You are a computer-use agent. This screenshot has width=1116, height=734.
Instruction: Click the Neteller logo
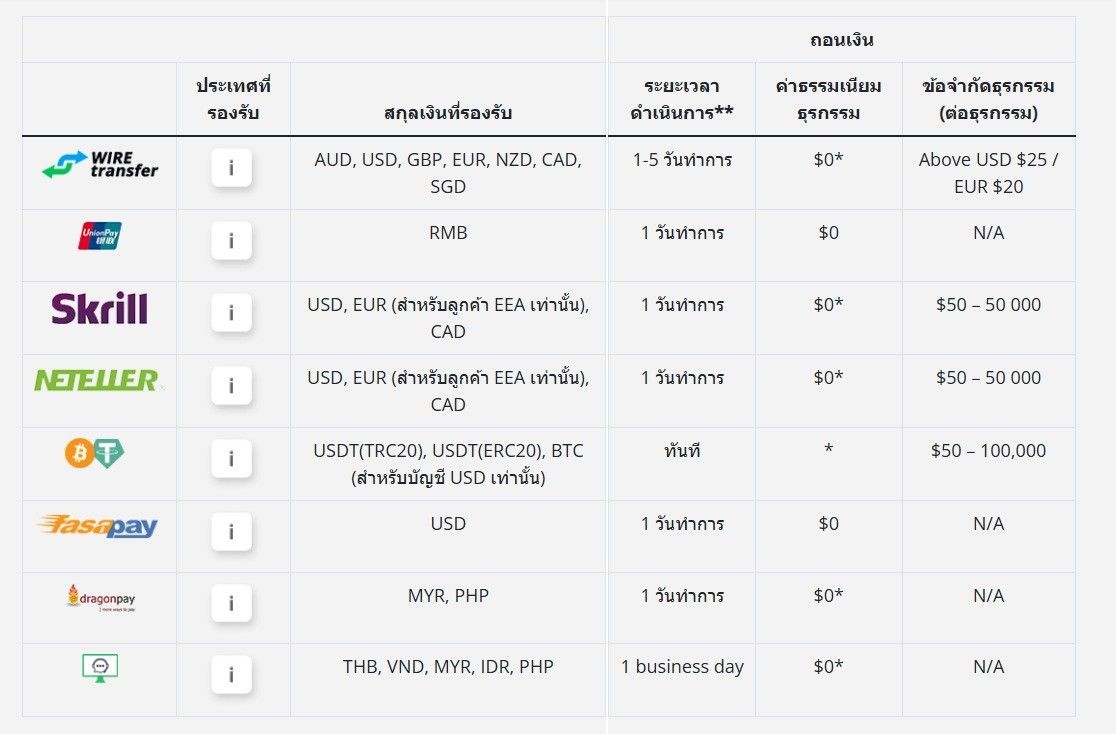click(98, 380)
